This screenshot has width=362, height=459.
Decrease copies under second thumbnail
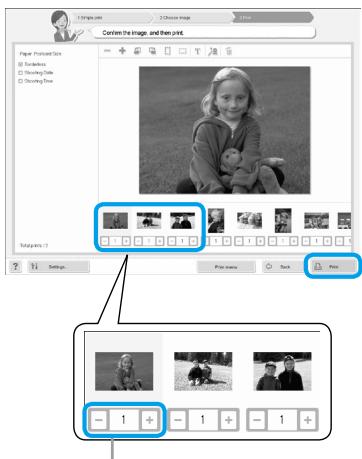pyautogui.click(x=138, y=241)
